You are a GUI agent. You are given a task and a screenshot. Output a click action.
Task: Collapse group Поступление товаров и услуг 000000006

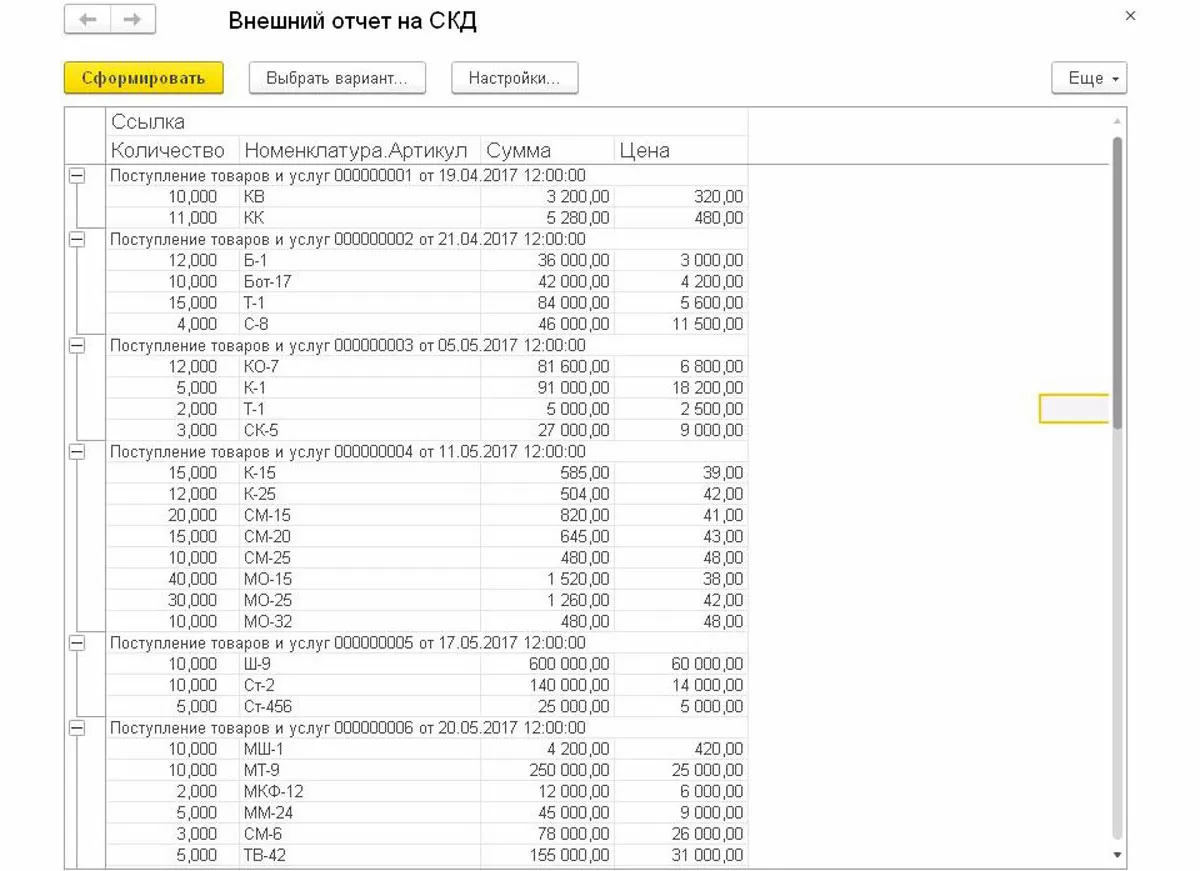pos(76,728)
